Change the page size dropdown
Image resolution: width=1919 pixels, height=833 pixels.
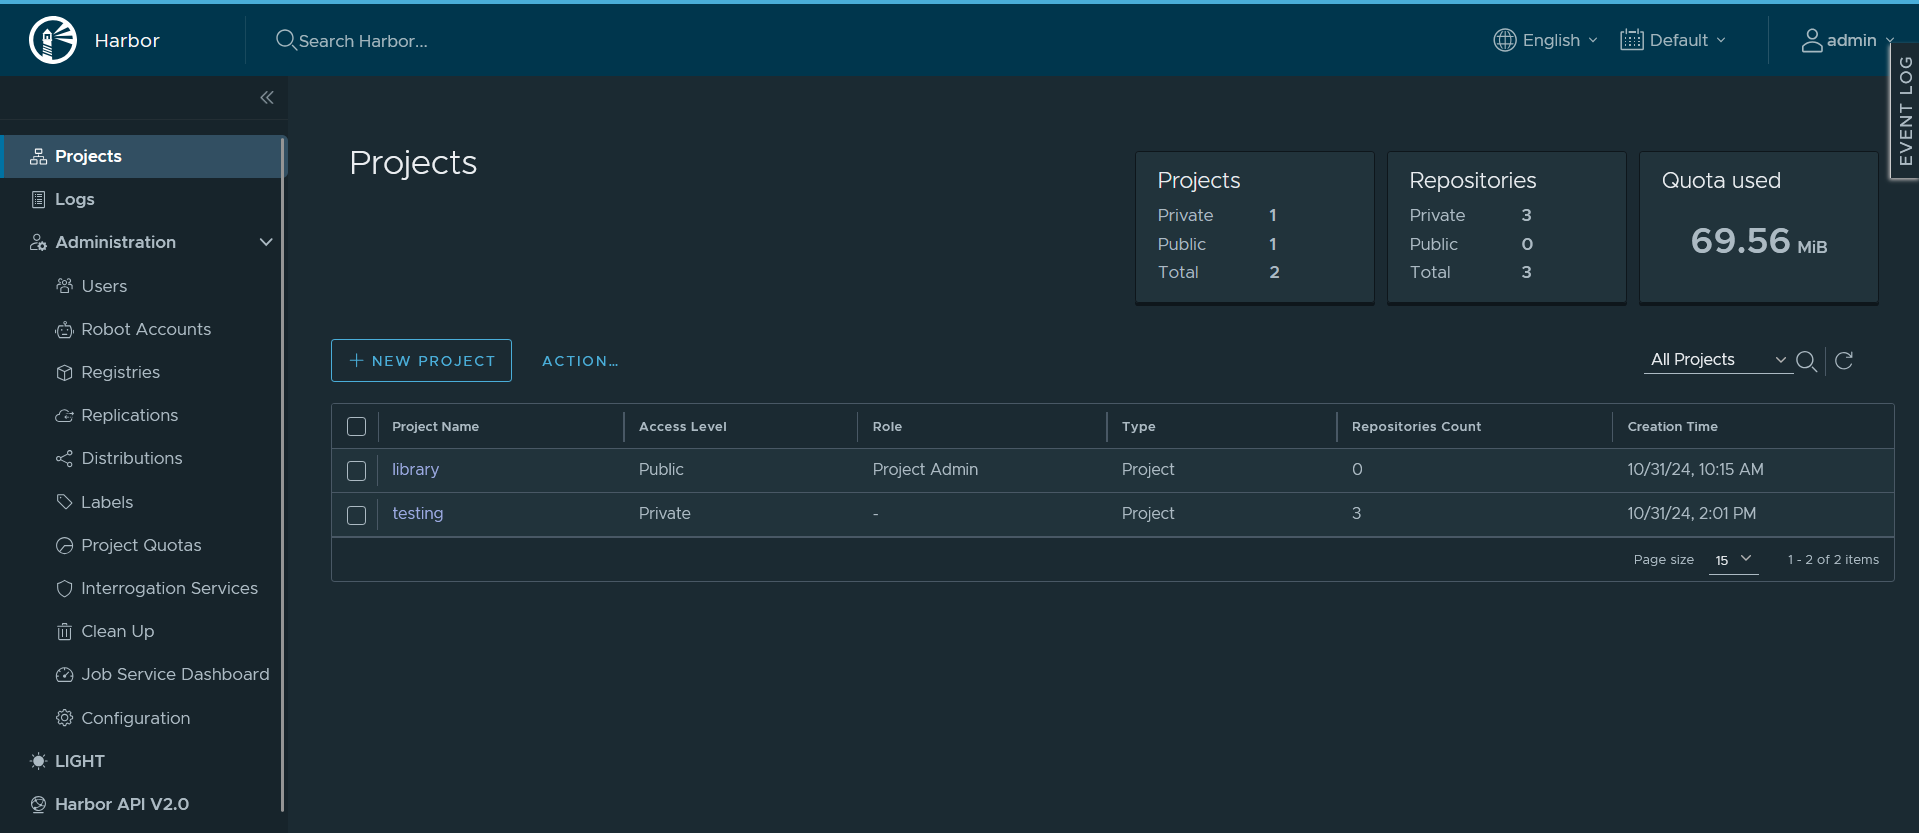1733,560
